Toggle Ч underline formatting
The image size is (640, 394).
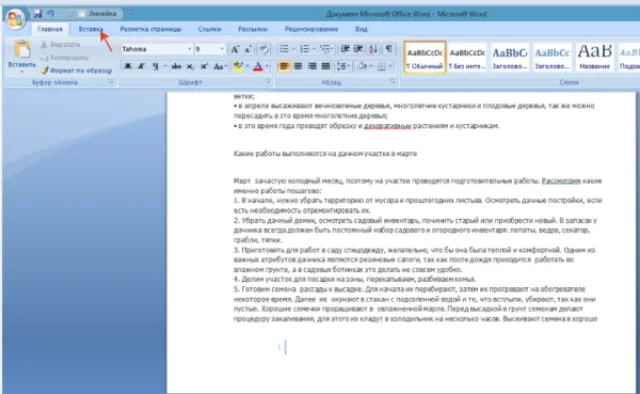155,66
